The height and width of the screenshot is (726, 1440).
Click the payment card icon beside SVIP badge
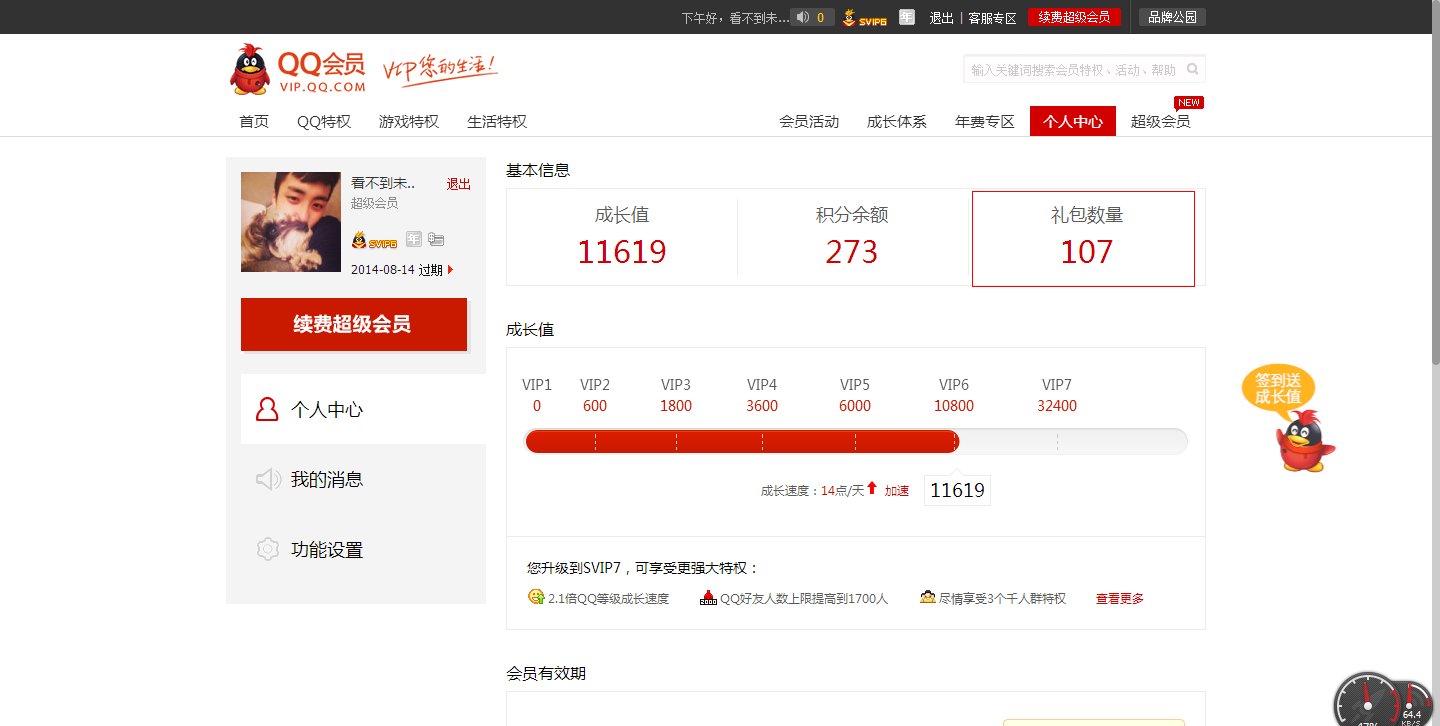tap(437, 239)
